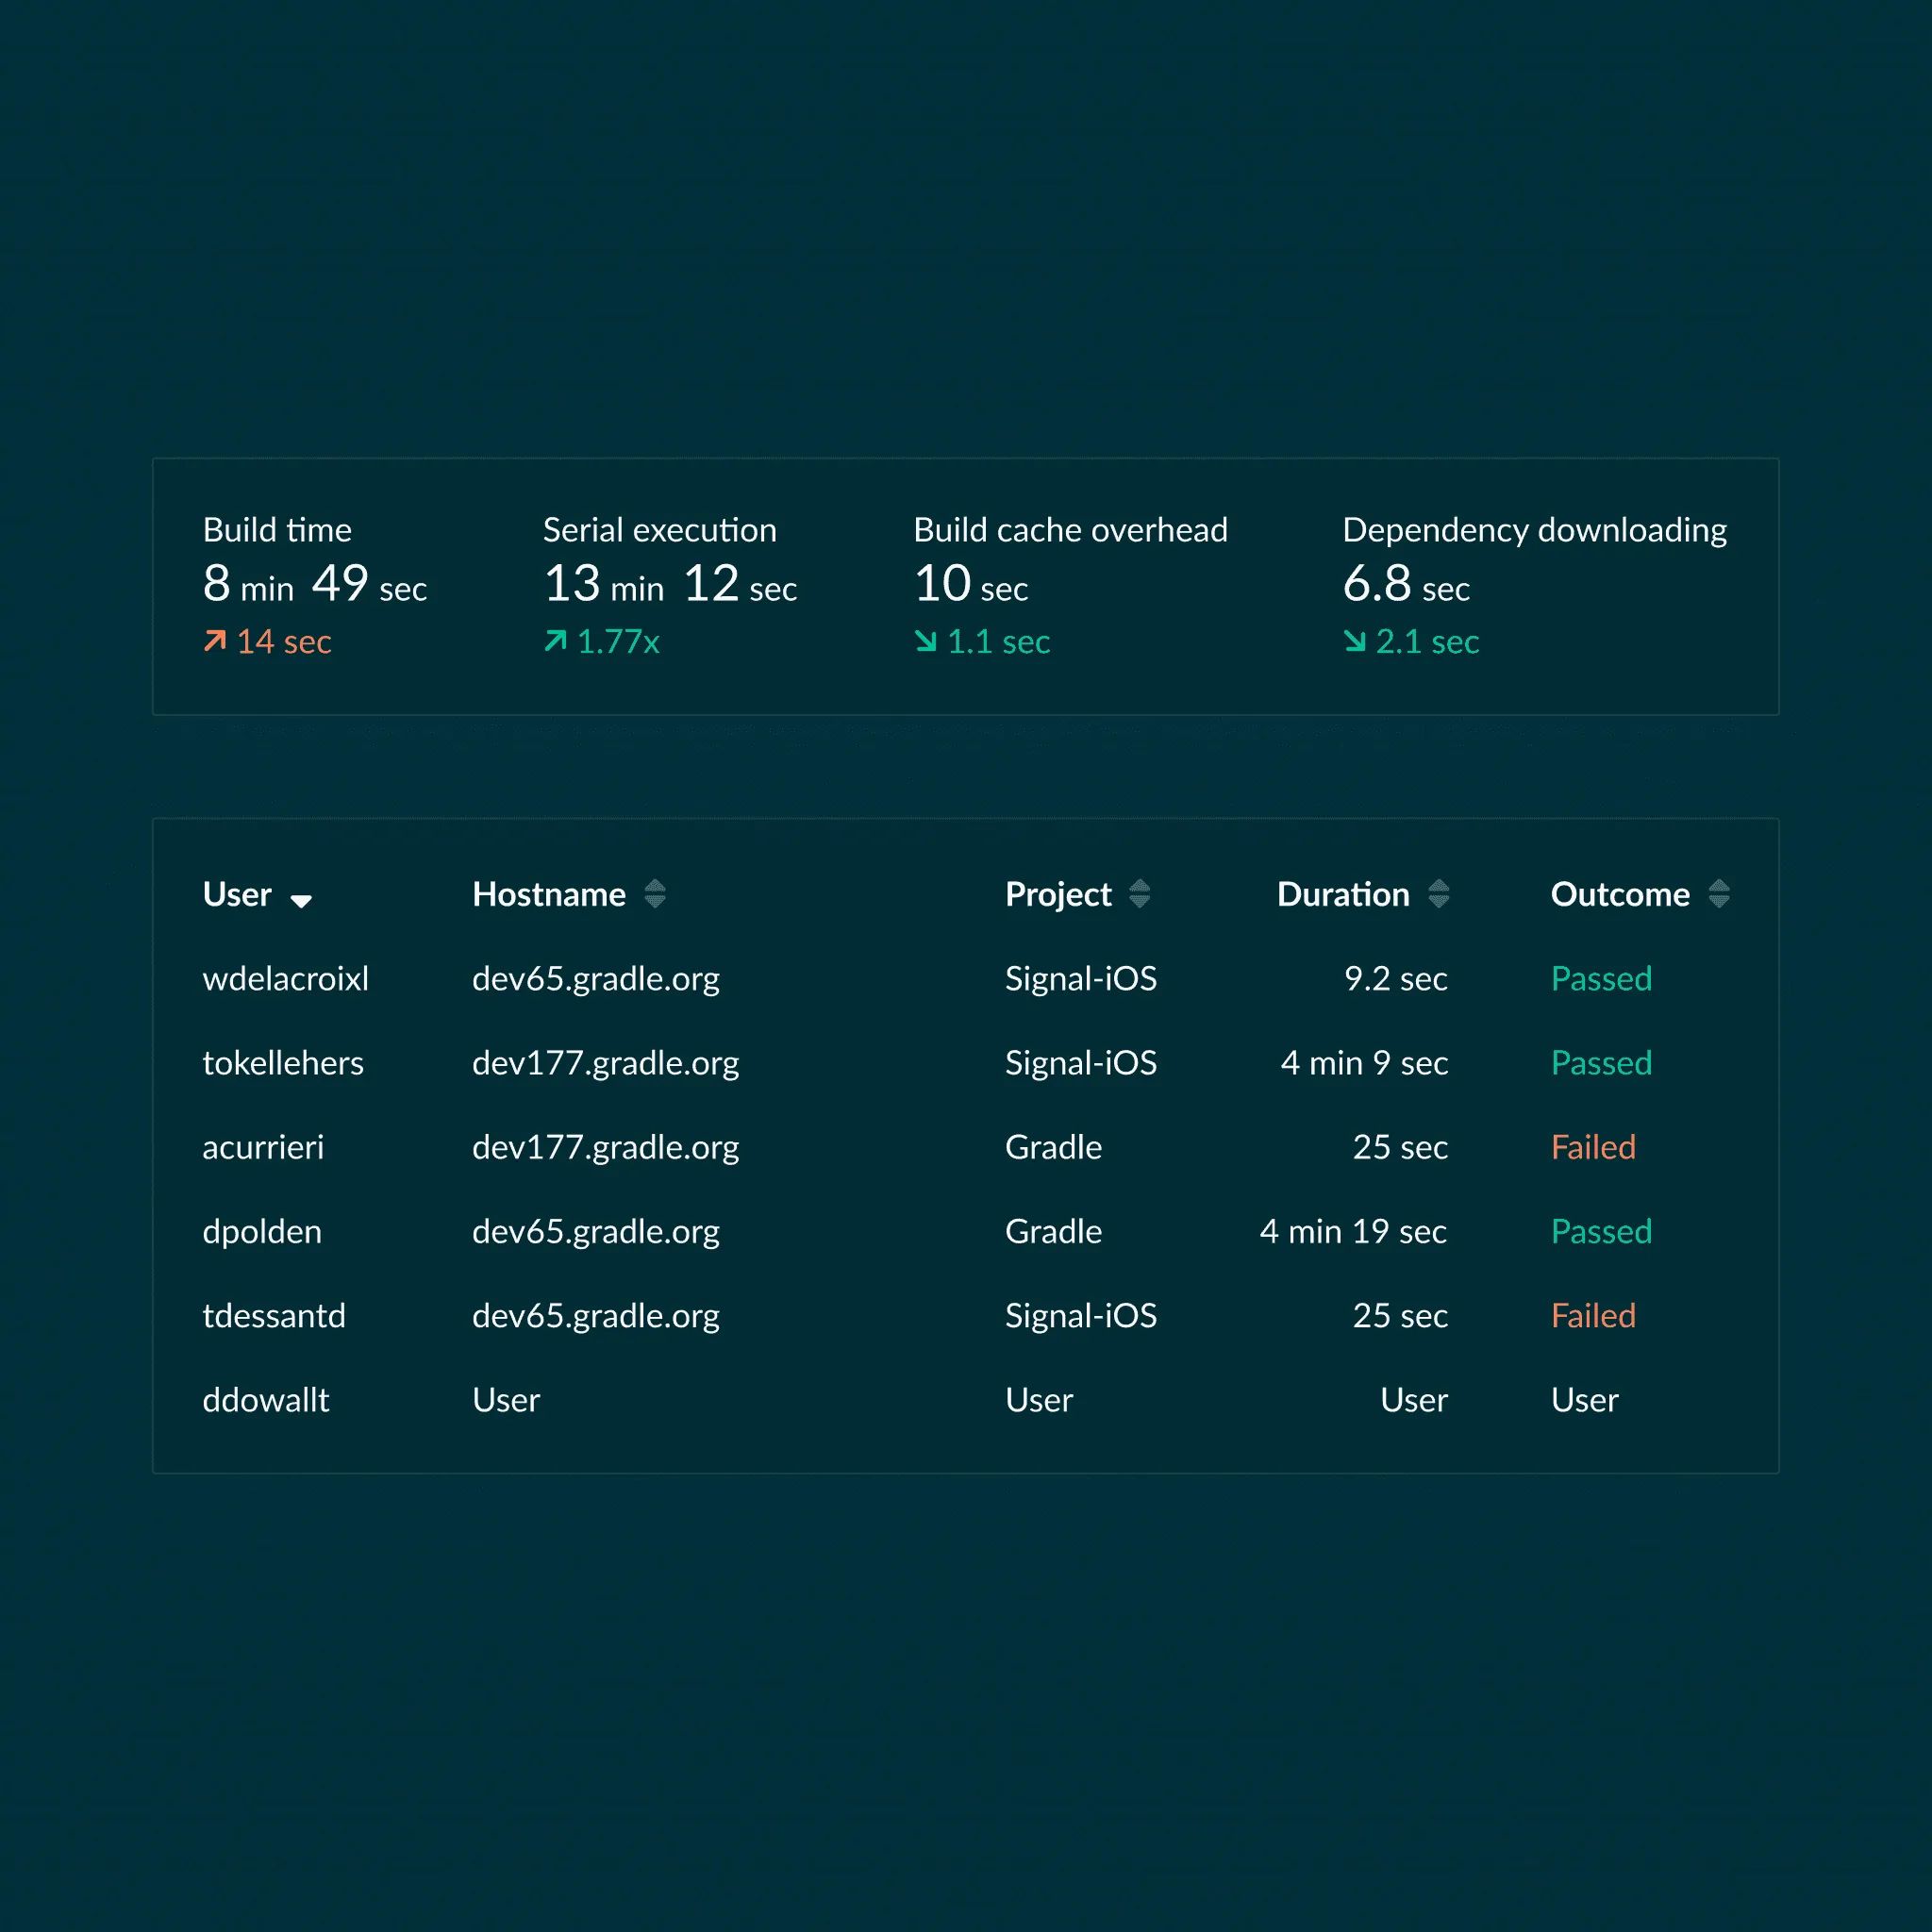Click the 1.77x serial execution trend icon

tap(555, 641)
